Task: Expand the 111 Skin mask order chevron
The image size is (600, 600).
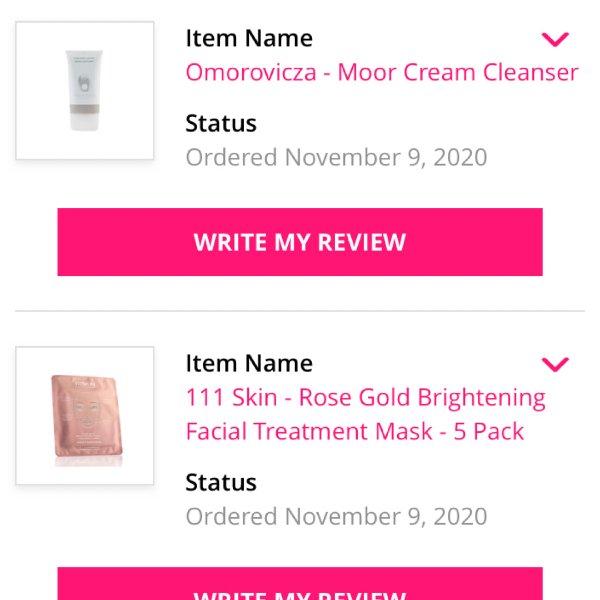Action: click(555, 364)
